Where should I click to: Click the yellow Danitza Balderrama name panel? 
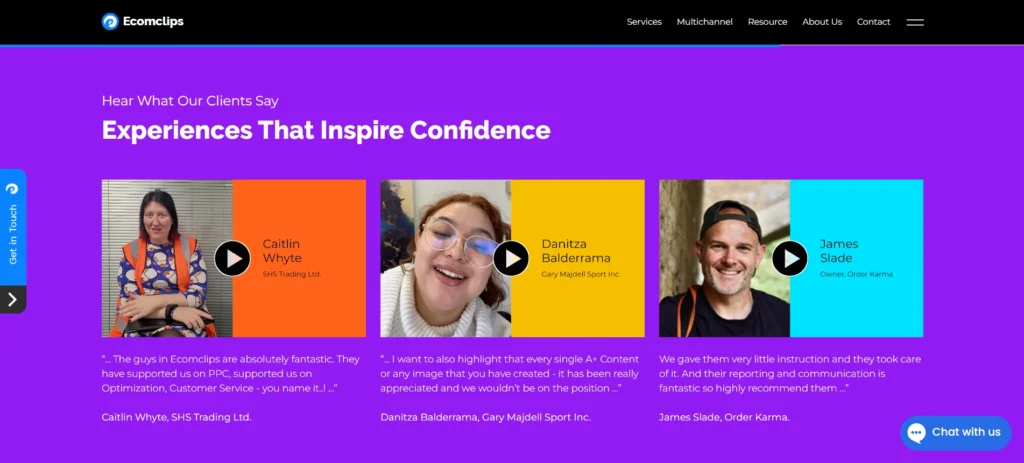tap(580, 300)
